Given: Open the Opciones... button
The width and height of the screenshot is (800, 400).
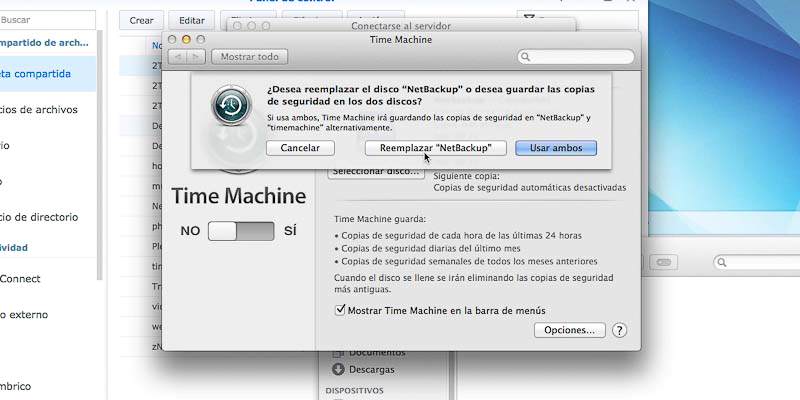Looking at the screenshot, I should (569, 330).
